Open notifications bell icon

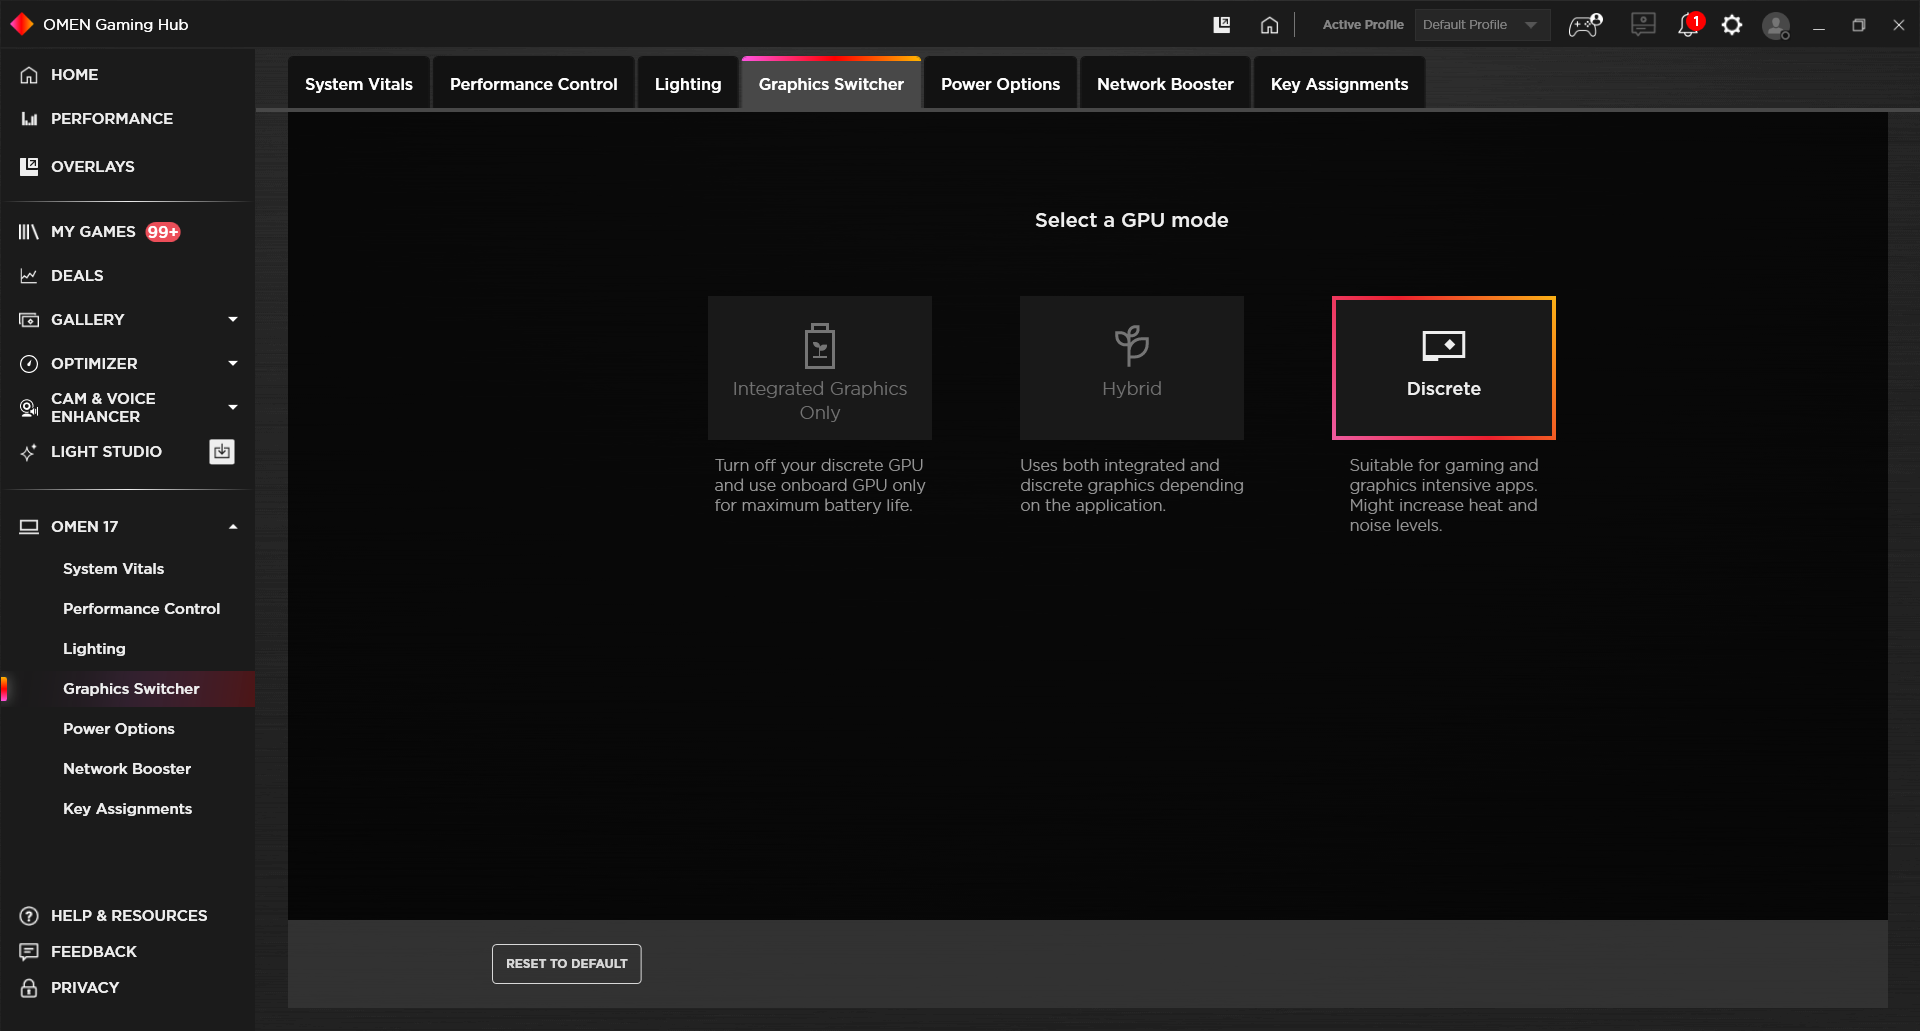tap(1689, 25)
